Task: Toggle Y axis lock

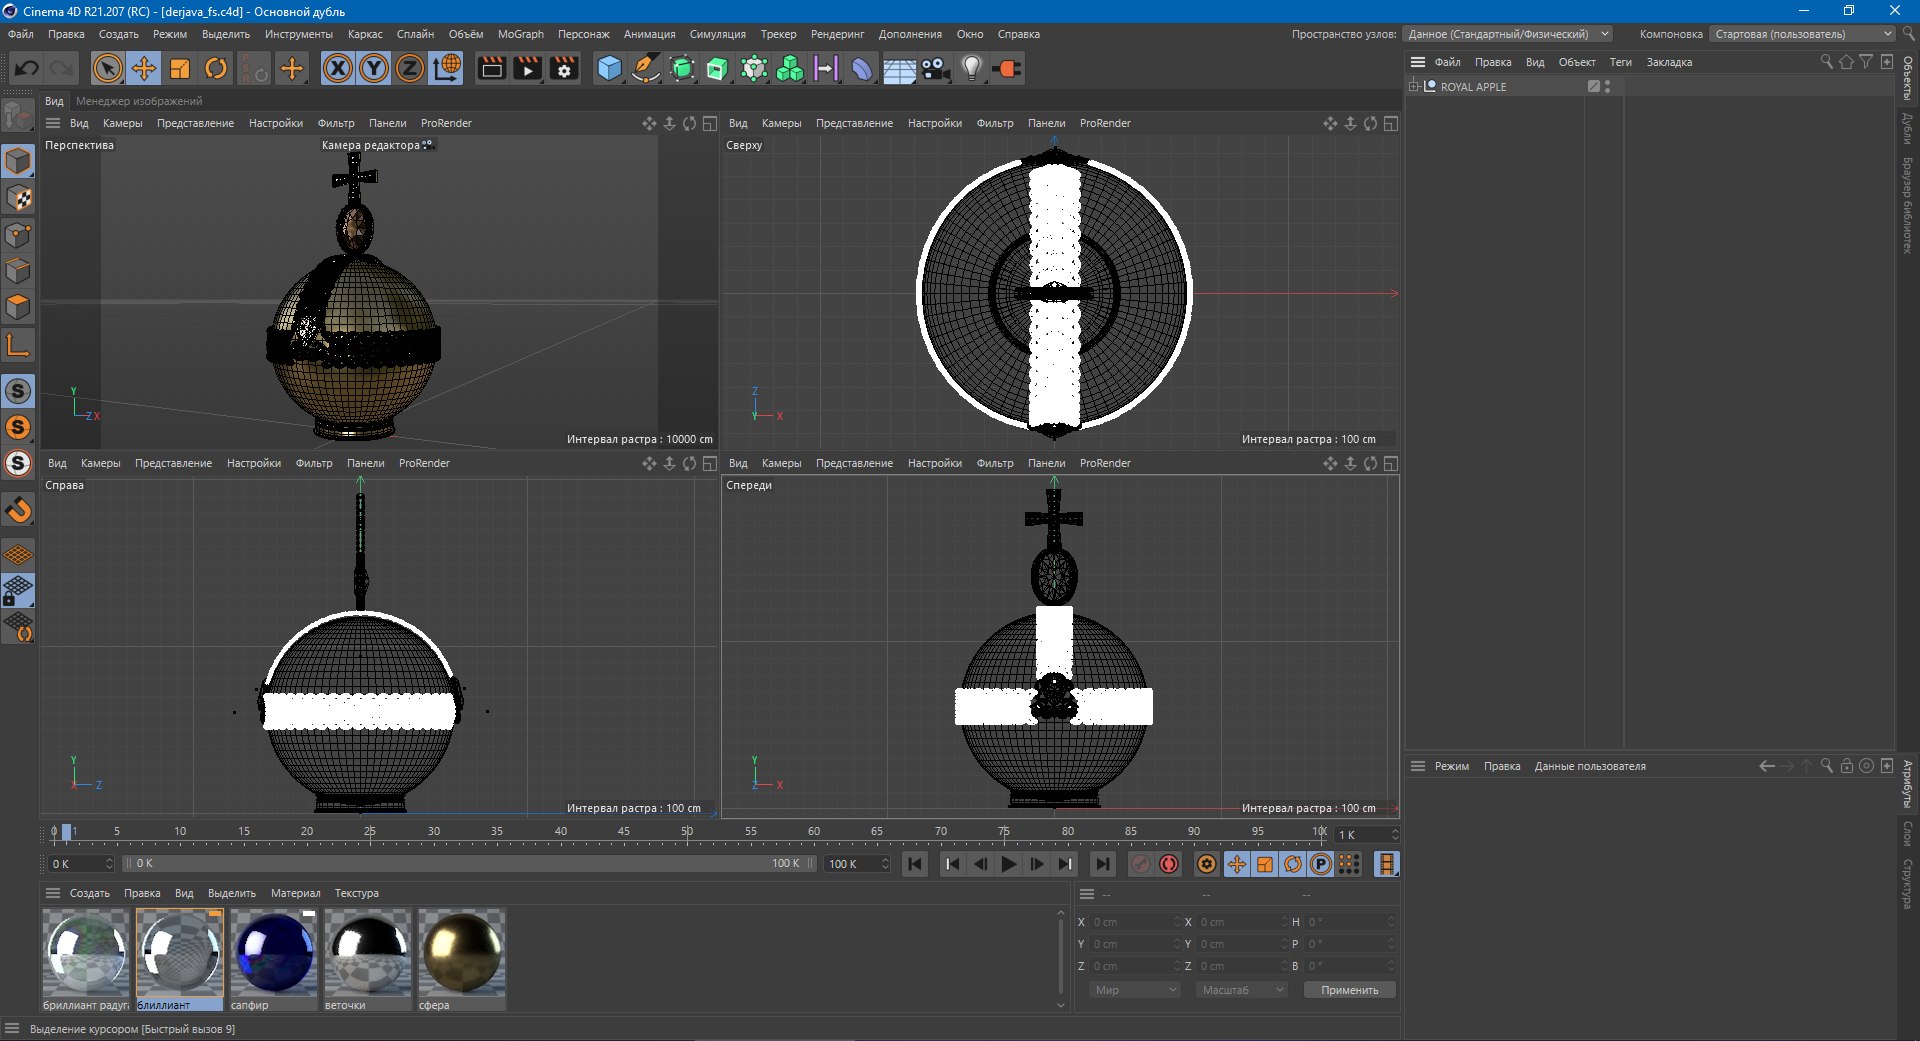Action: click(374, 68)
